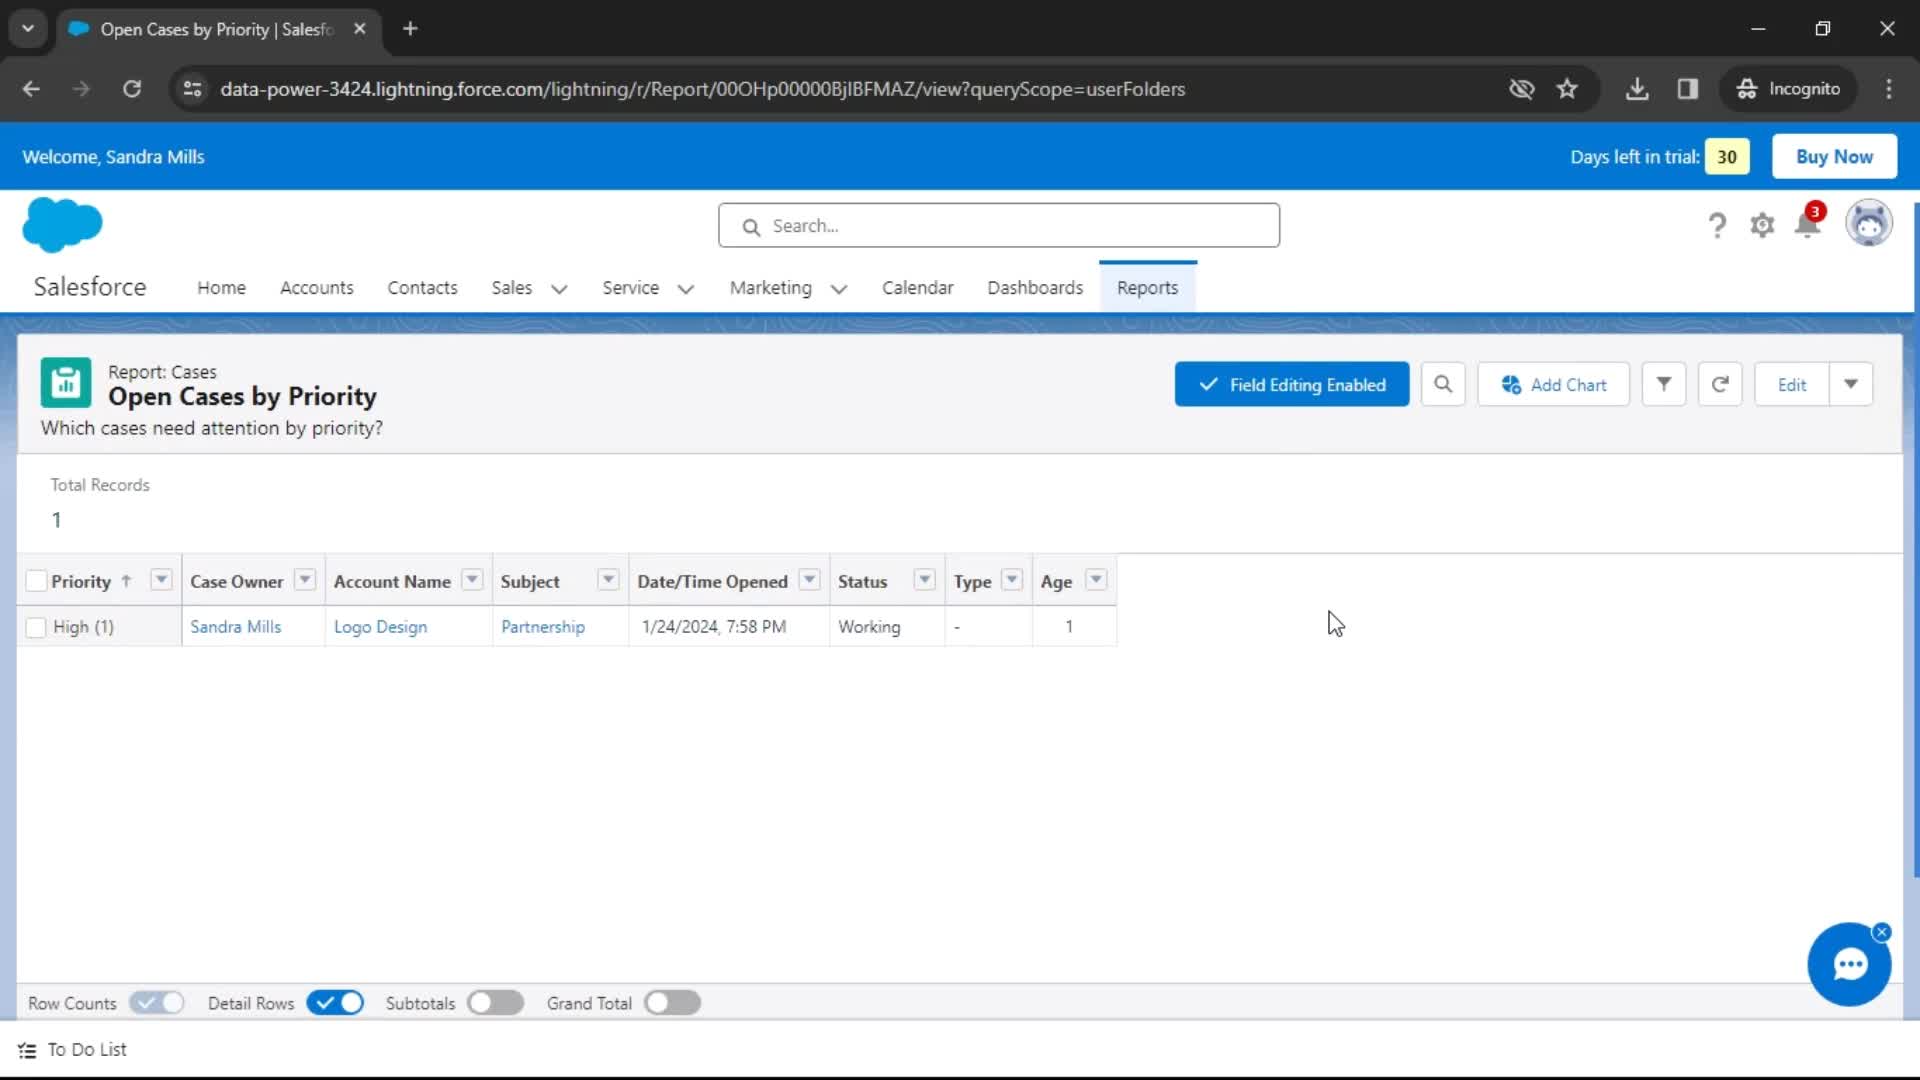Screen dimensions: 1920x1080
Task: Open Subject column dropdown
Action: pyautogui.click(x=608, y=580)
